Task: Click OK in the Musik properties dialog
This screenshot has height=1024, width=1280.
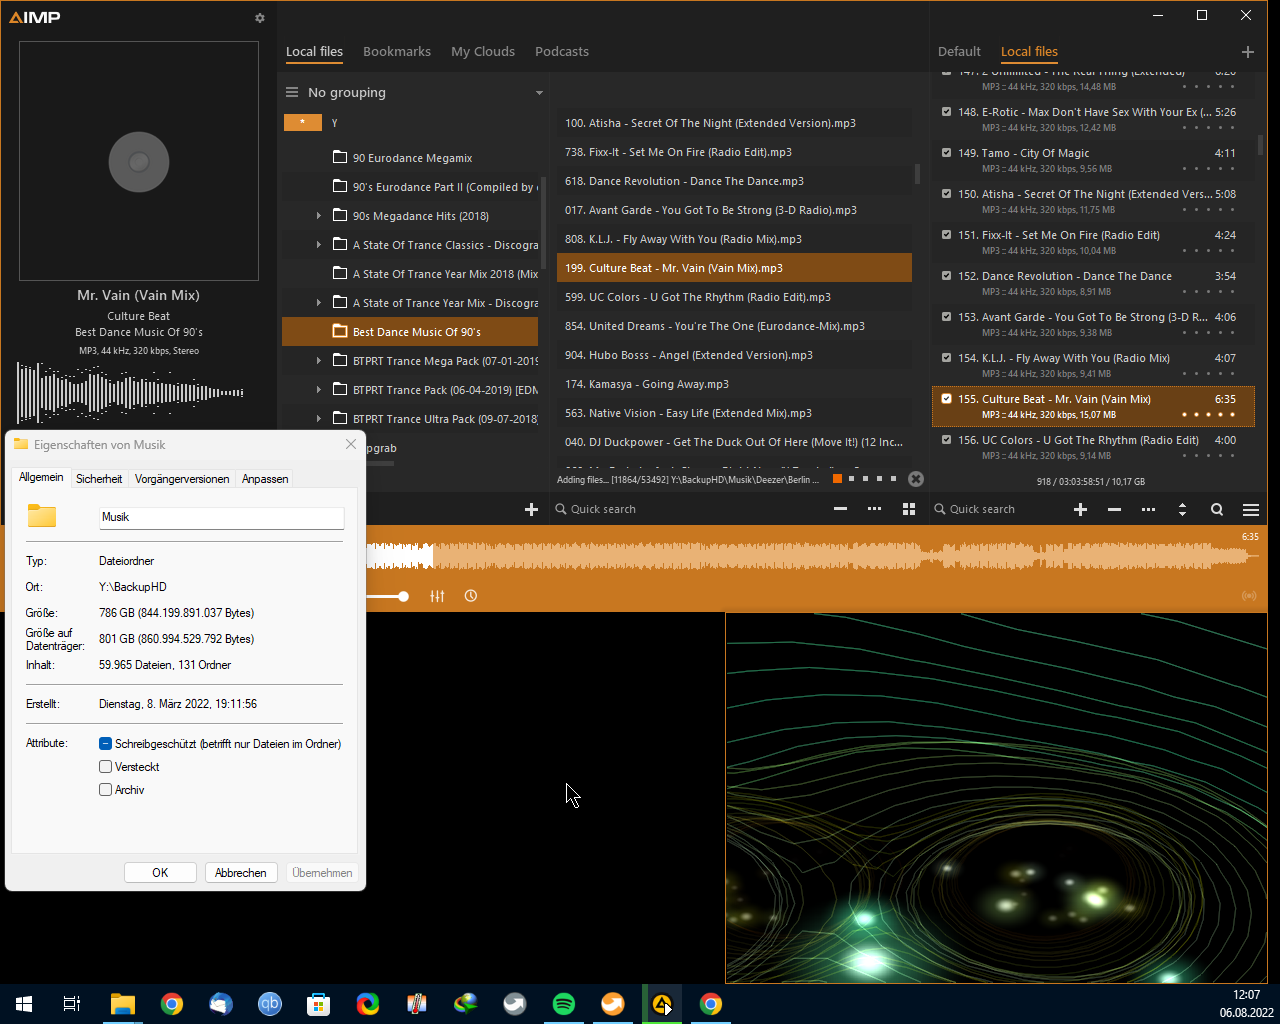Action: click(160, 873)
